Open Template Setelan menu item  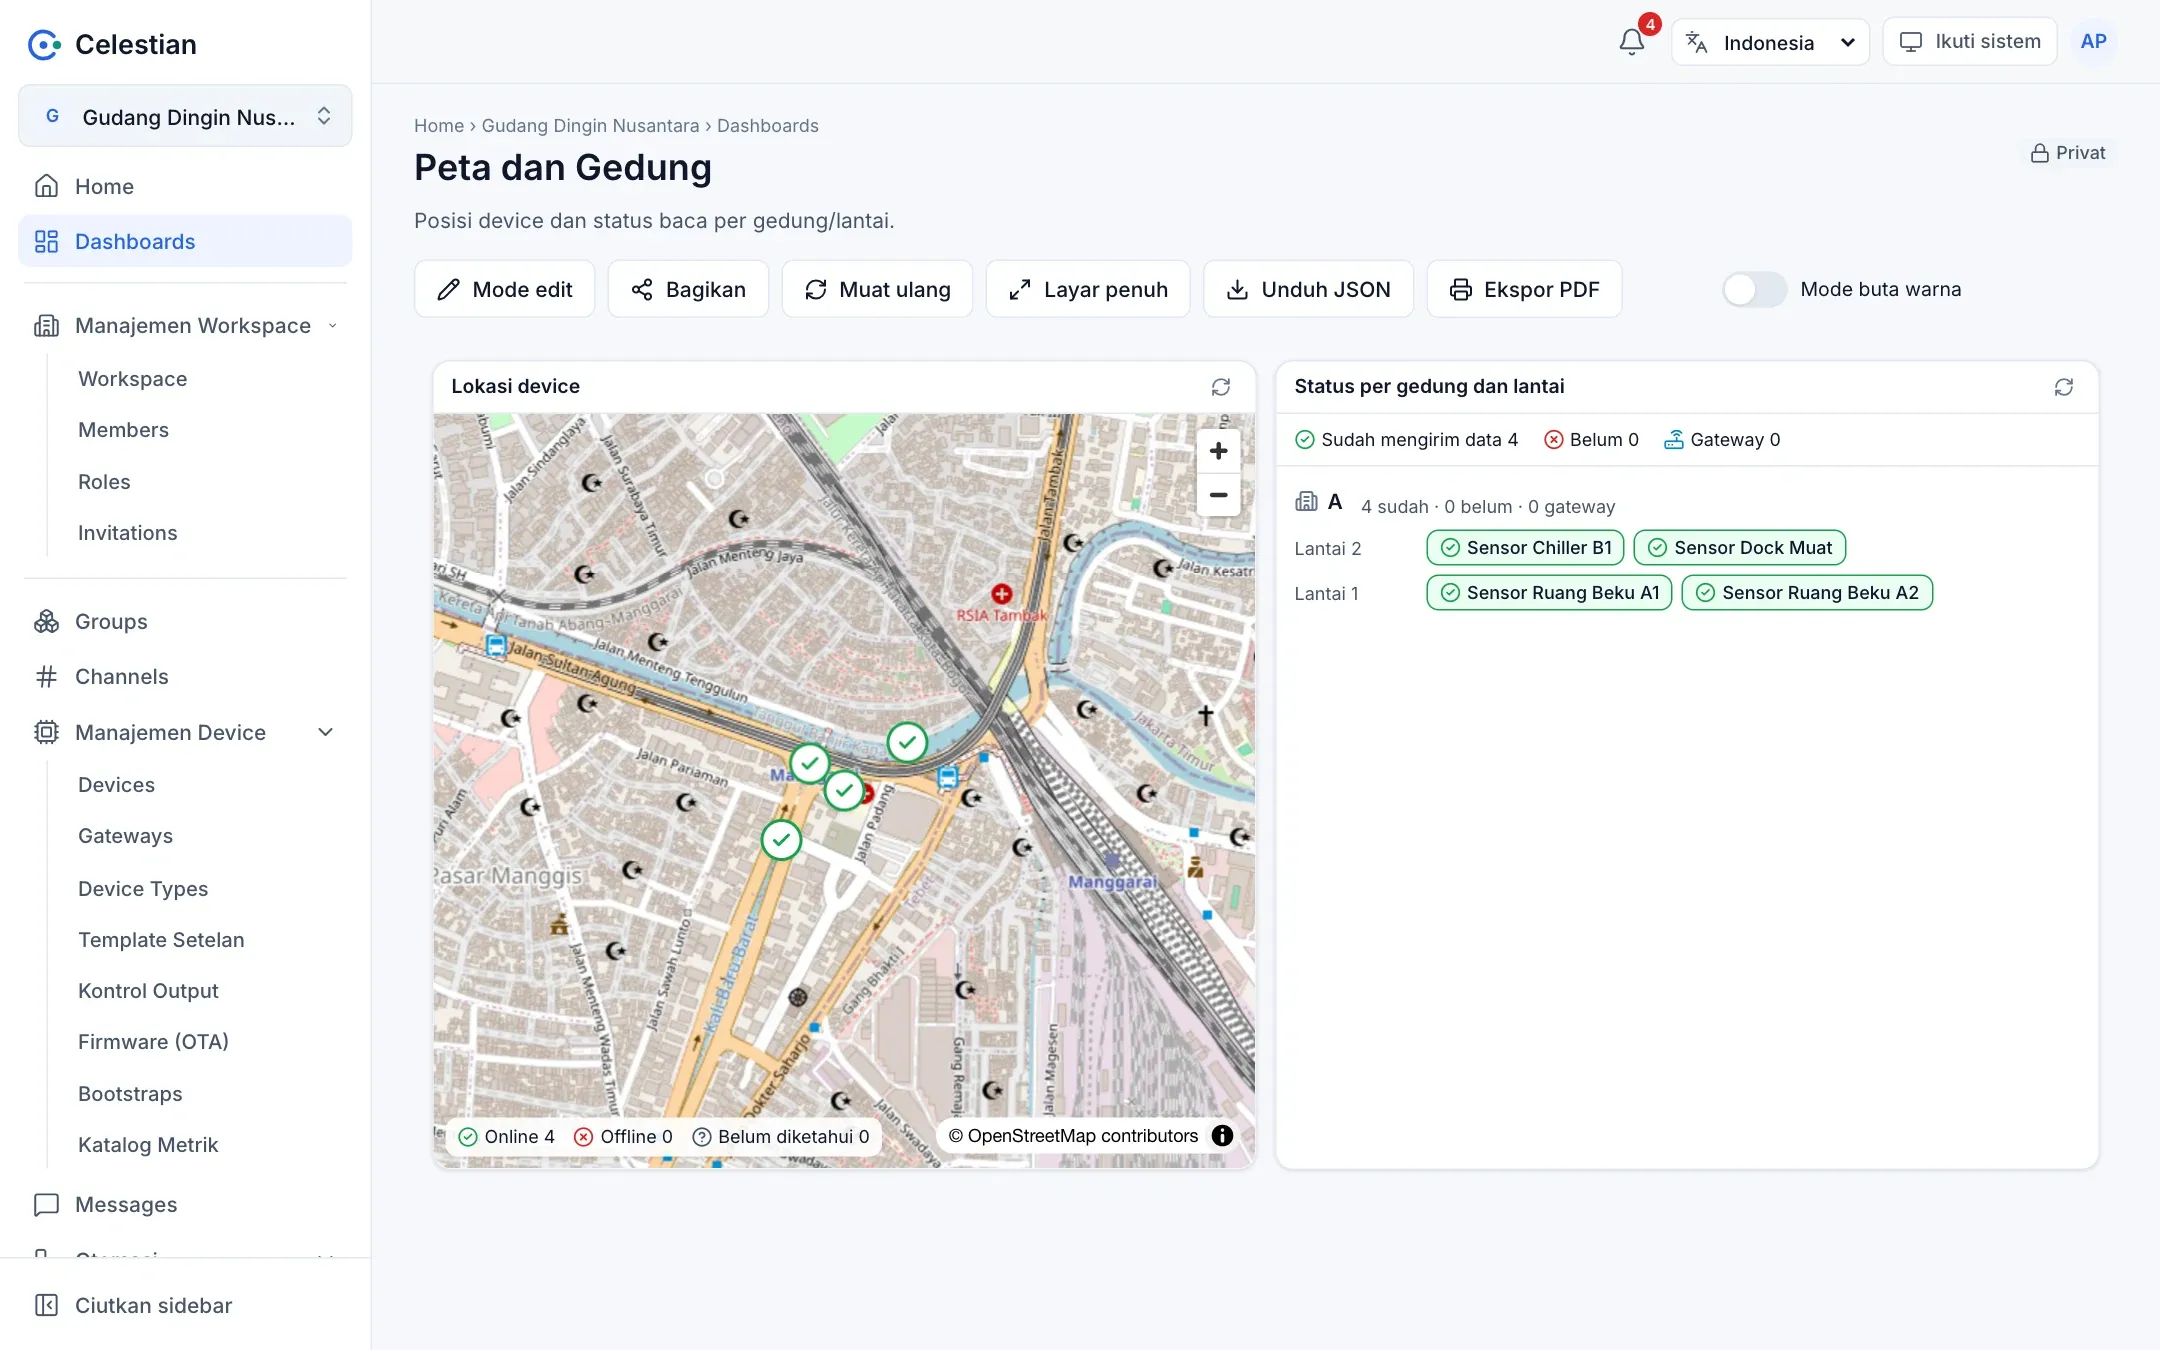[161, 940]
